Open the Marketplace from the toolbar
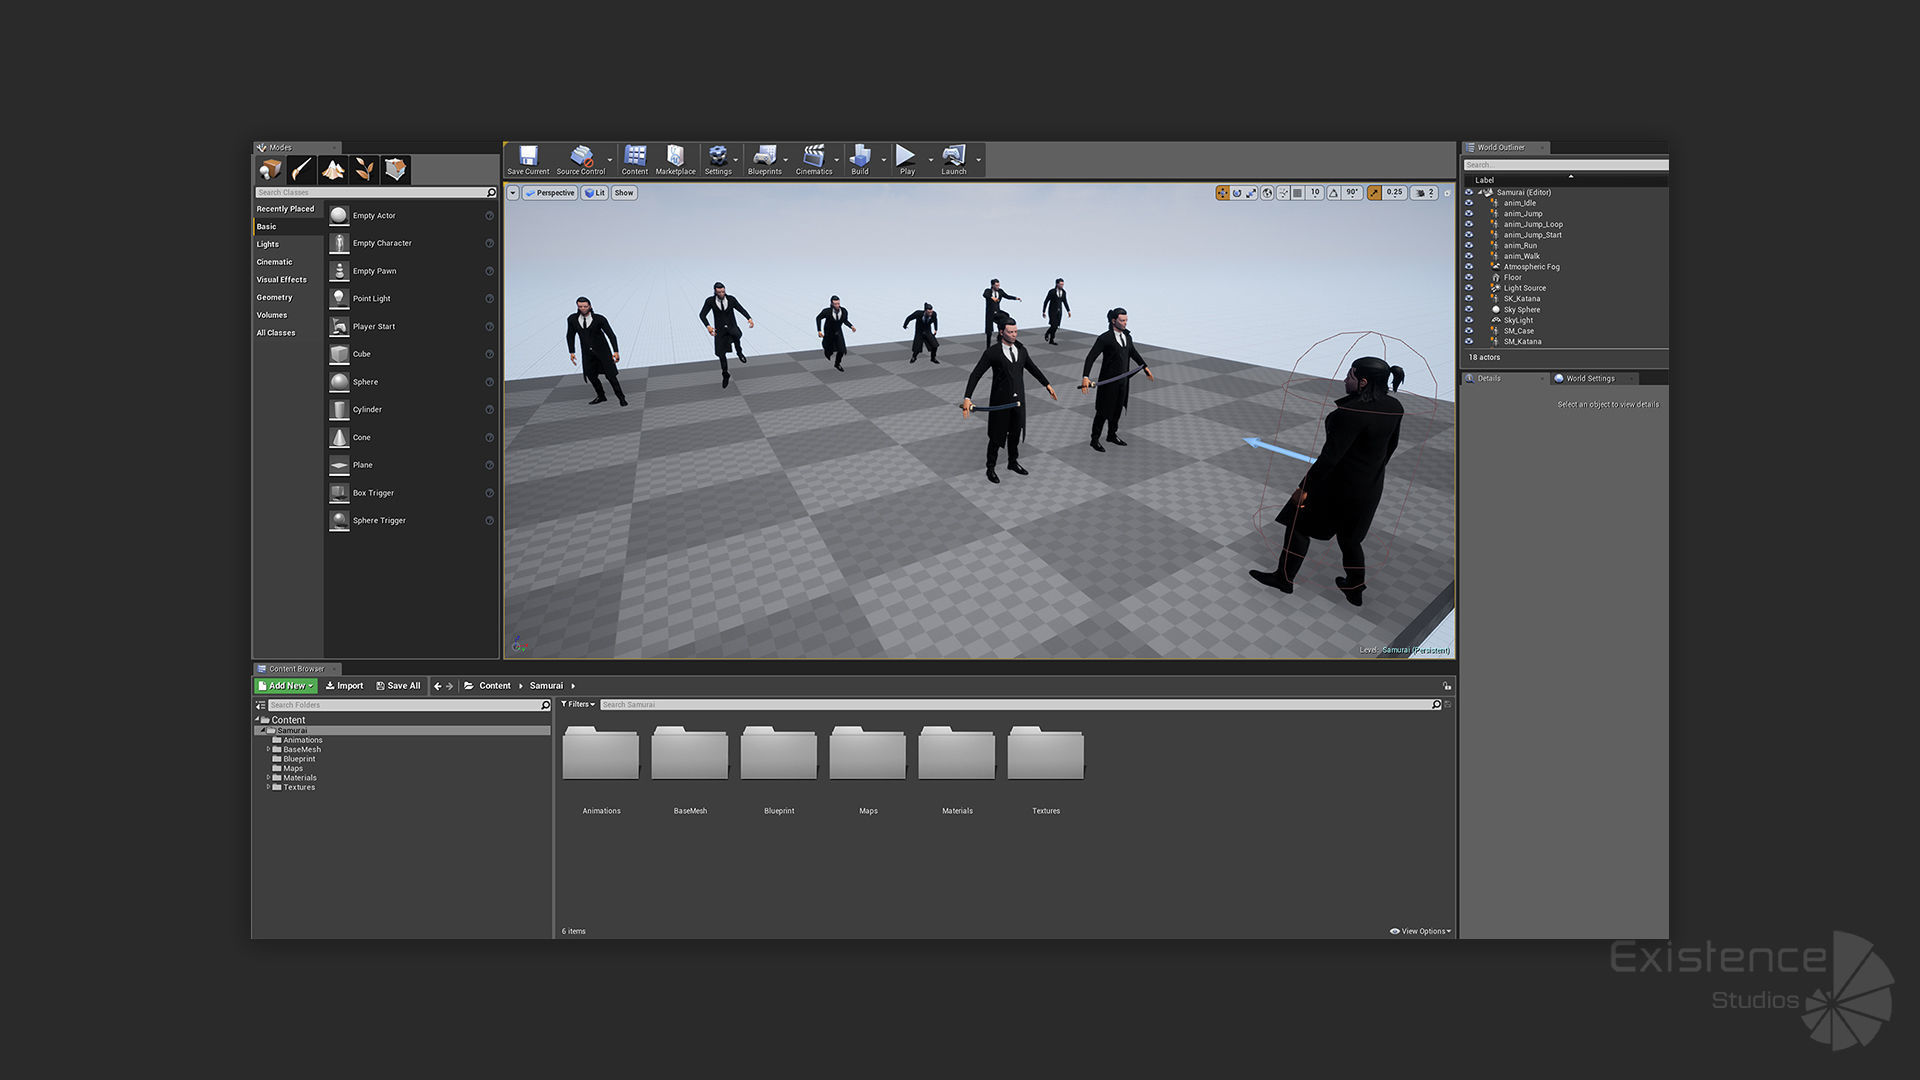This screenshot has height=1080, width=1920. point(675,158)
